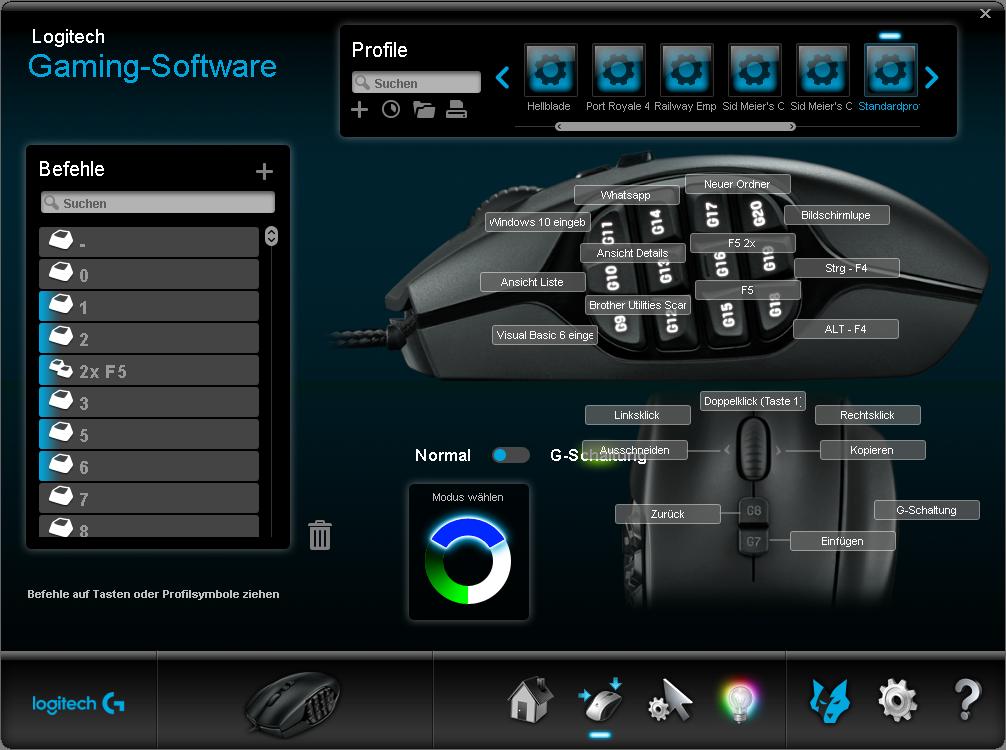The height and width of the screenshot is (750, 1006).
Task: Create a new profile with plus icon
Action: [359, 110]
